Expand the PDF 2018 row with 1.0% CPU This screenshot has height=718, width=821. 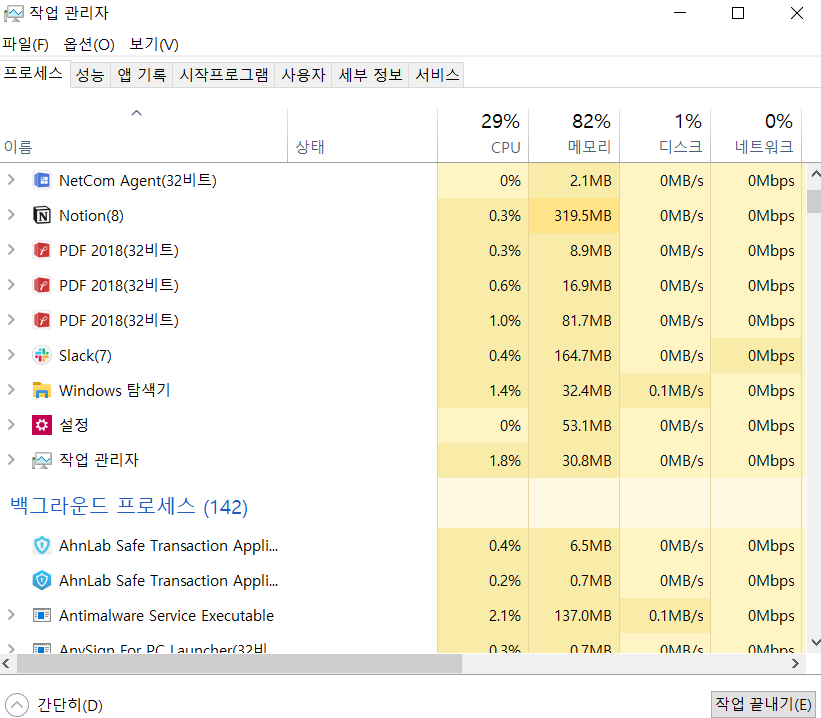(x=11, y=319)
